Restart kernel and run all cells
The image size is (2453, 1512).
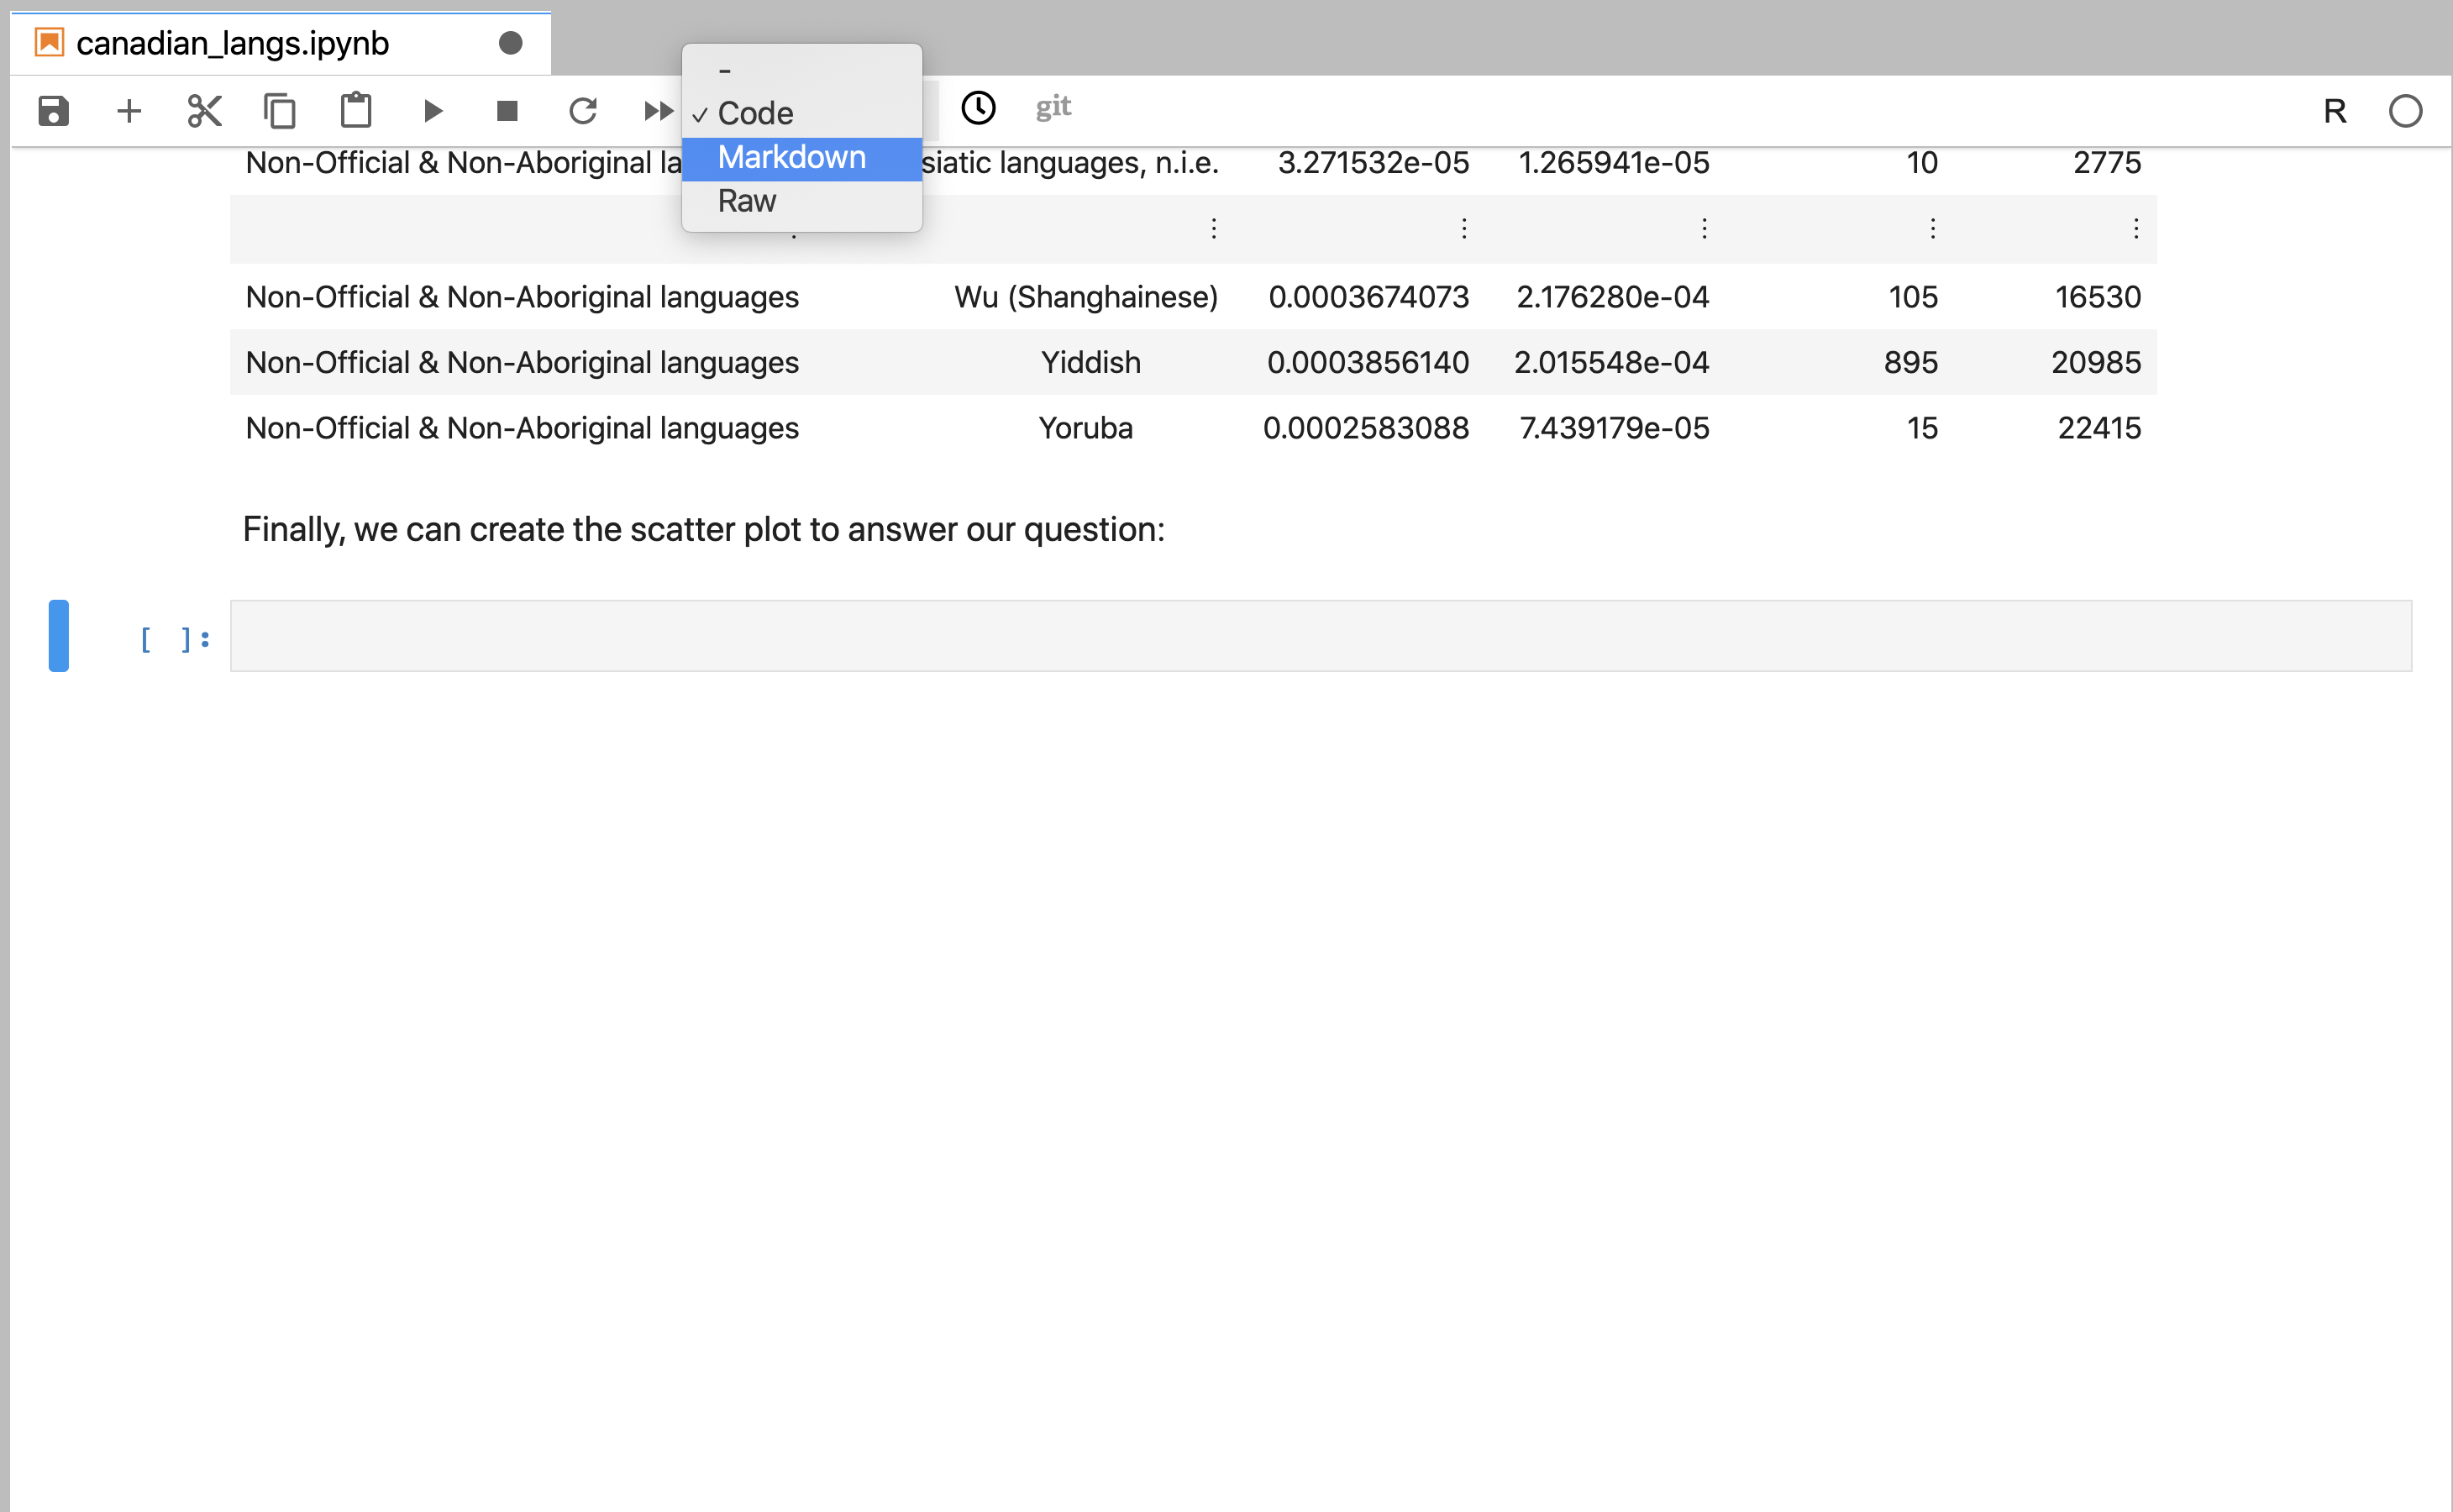[658, 110]
